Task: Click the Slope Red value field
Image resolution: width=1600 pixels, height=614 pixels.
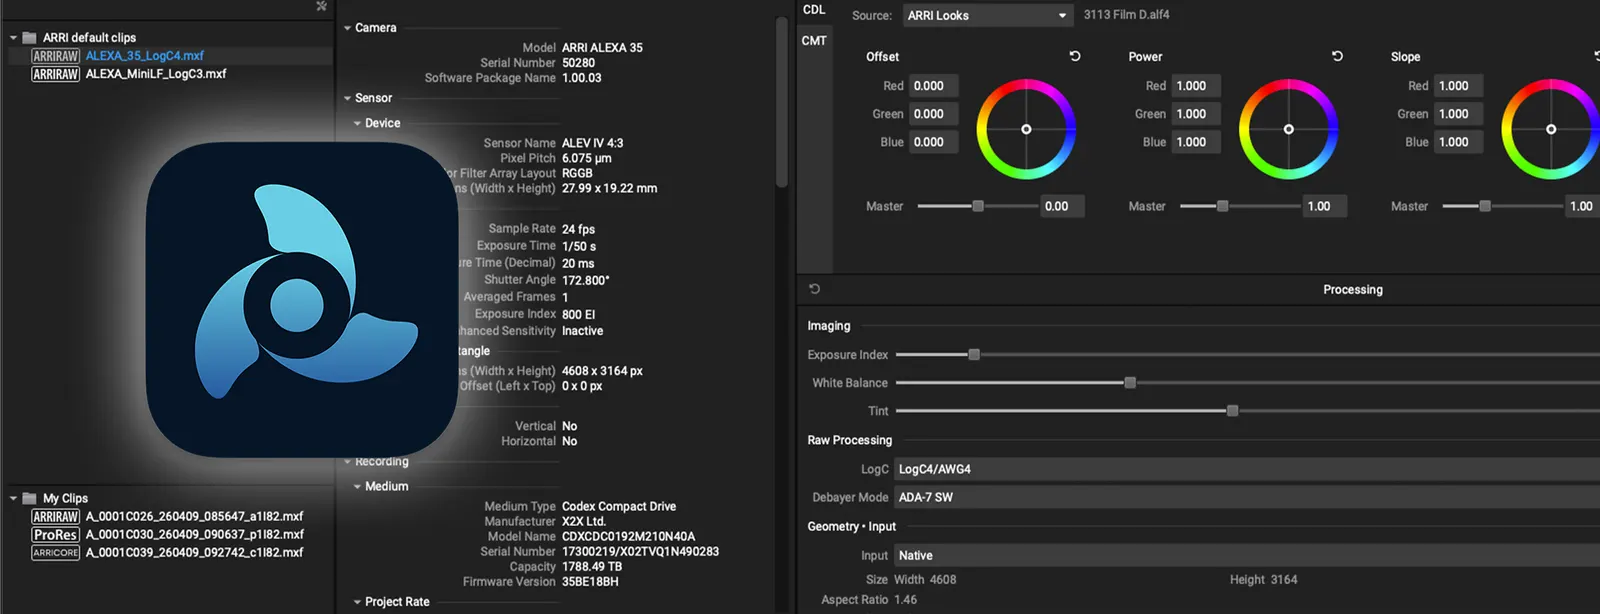Action: (x=1459, y=86)
